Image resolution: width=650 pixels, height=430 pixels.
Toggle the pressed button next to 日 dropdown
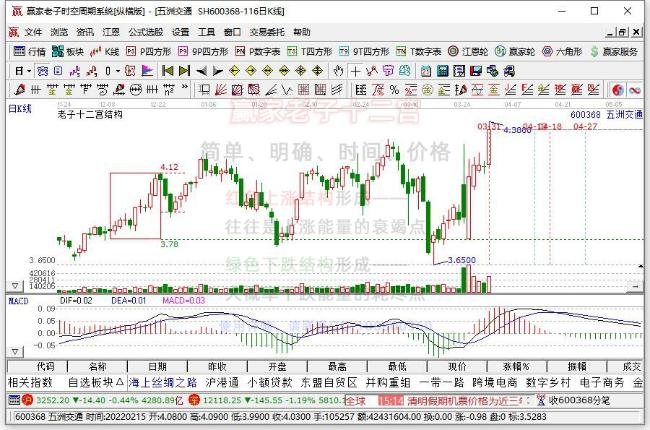(x=42, y=71)
